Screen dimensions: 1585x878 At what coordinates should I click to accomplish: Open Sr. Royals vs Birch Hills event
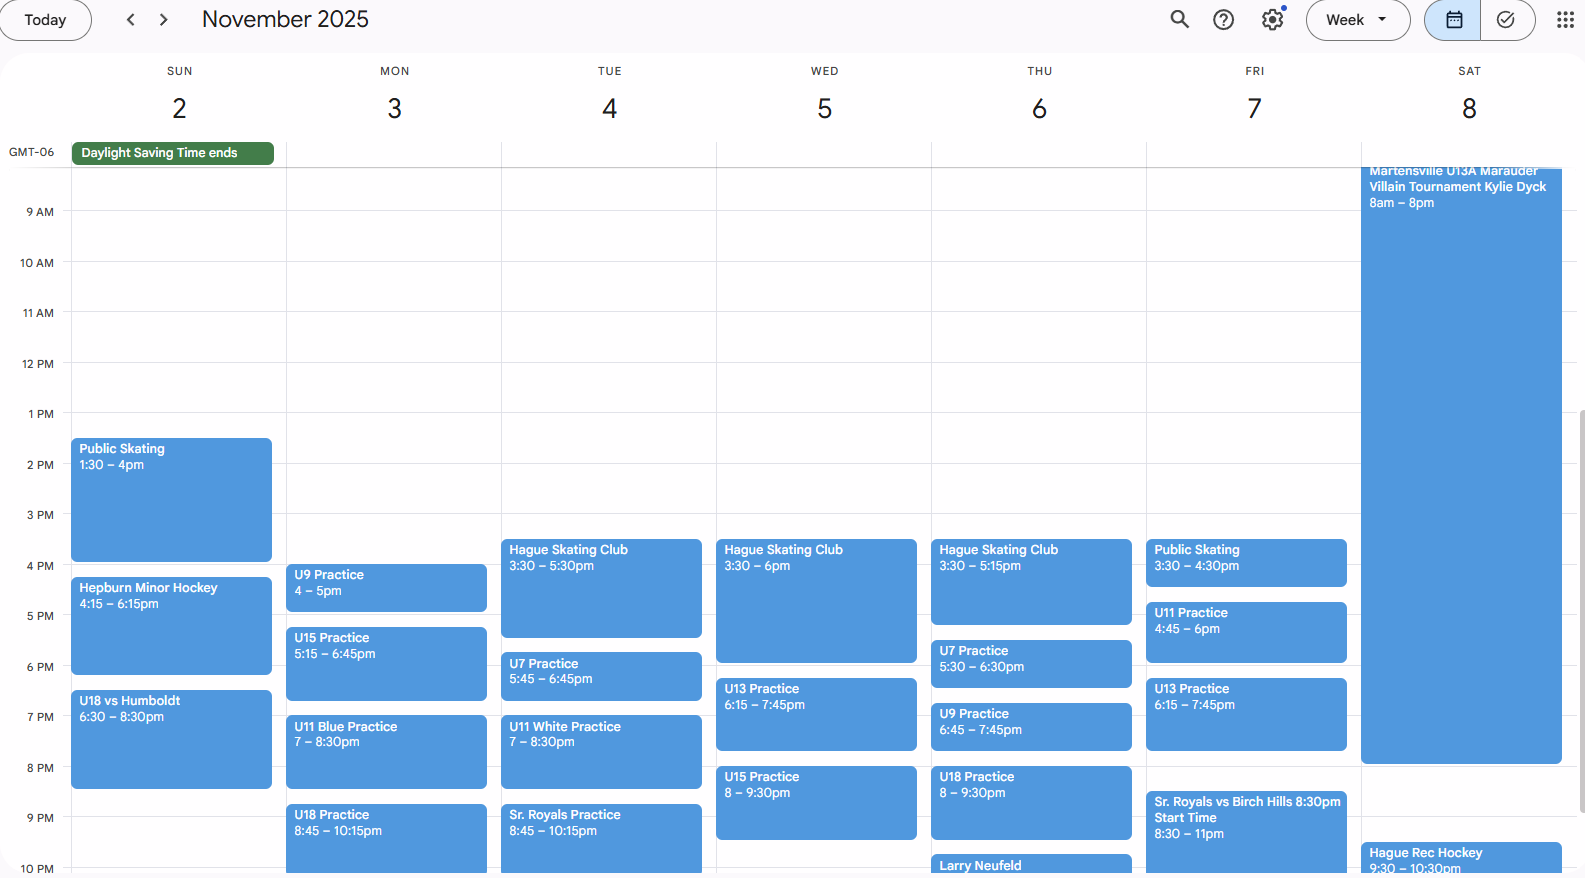(1246, 830)
